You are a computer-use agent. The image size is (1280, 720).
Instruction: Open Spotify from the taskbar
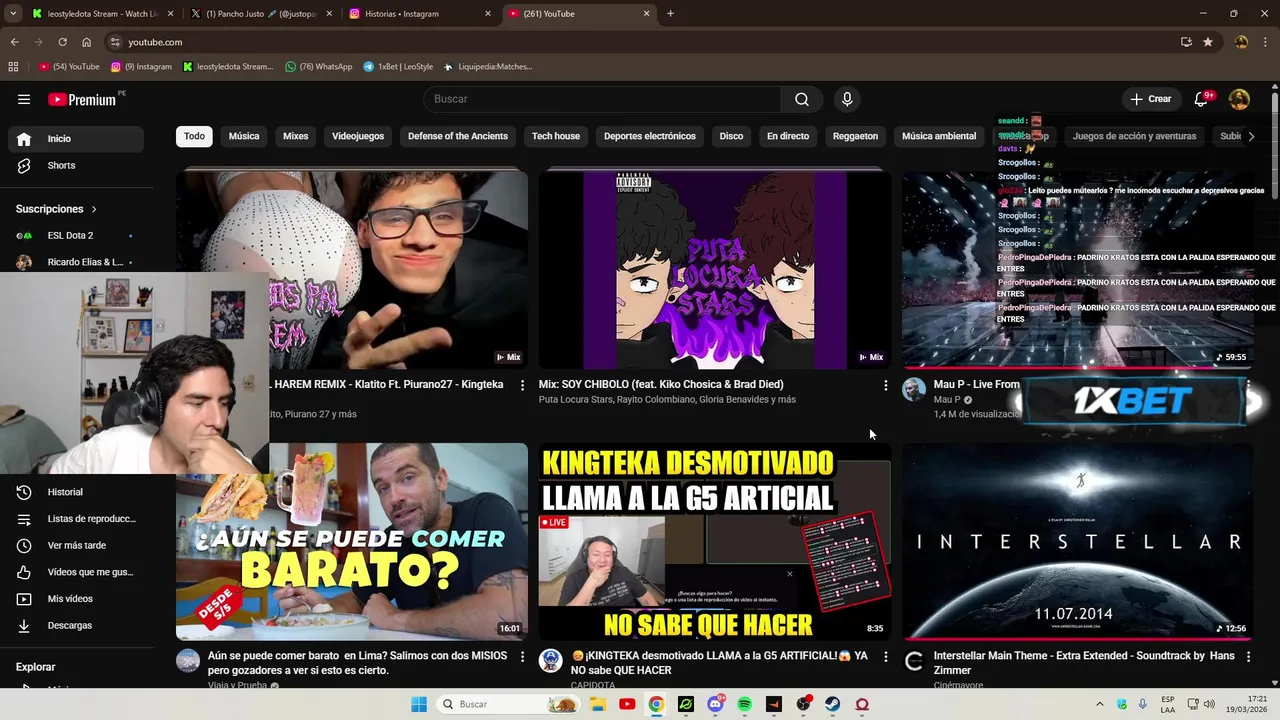(x=745, y=704)
